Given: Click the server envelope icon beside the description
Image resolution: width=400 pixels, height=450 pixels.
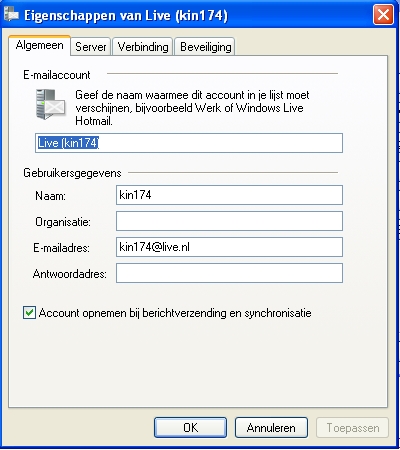Looking at the screenshot, I should (x=50, y=105).
